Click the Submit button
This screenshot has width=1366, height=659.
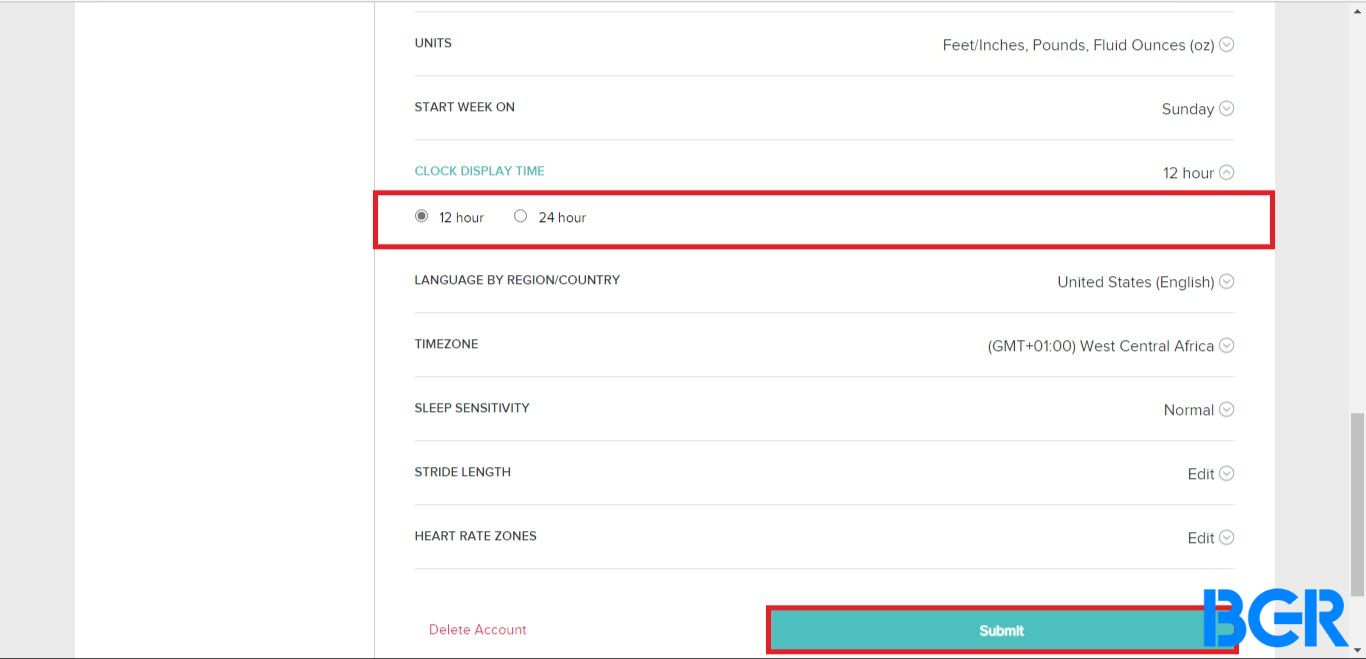coord(1001,630)
